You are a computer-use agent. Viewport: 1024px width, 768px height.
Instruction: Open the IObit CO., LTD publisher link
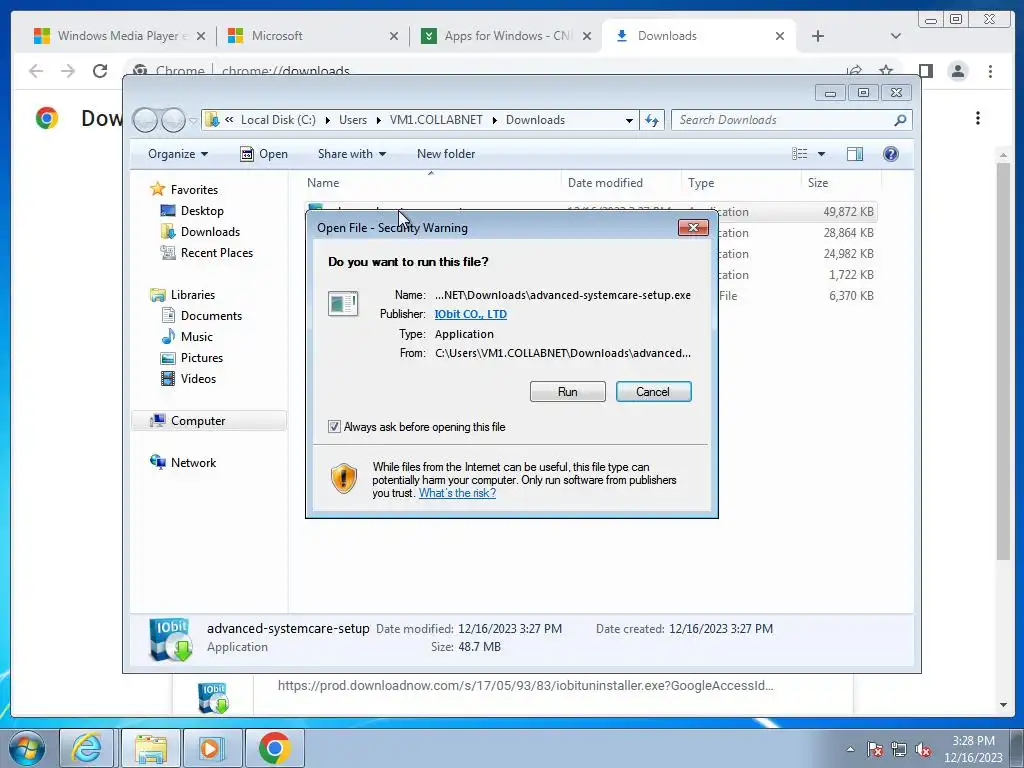(x=470, y=314)
